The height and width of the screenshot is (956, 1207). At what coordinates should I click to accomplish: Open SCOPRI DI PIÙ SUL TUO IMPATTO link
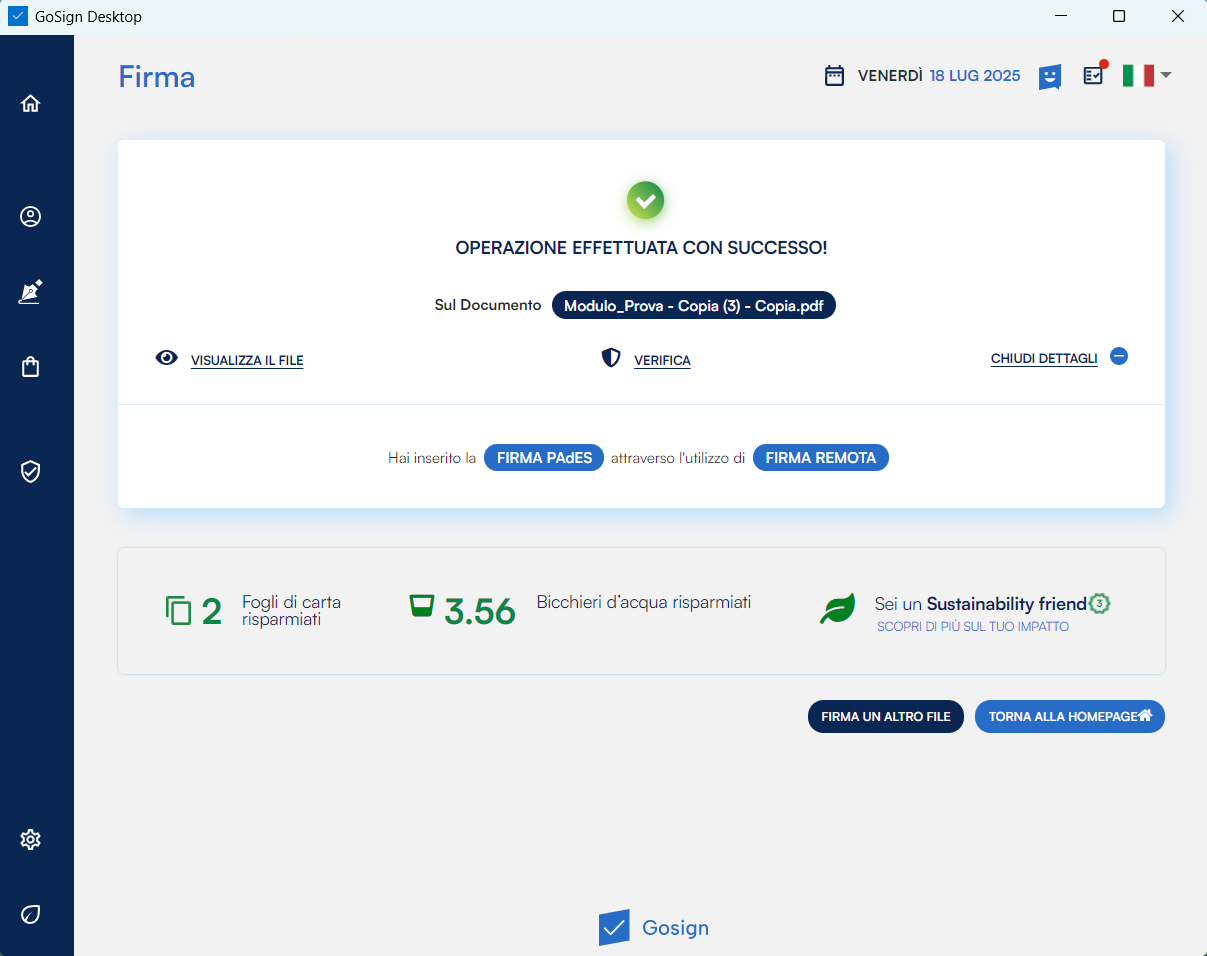coord(973,627)
